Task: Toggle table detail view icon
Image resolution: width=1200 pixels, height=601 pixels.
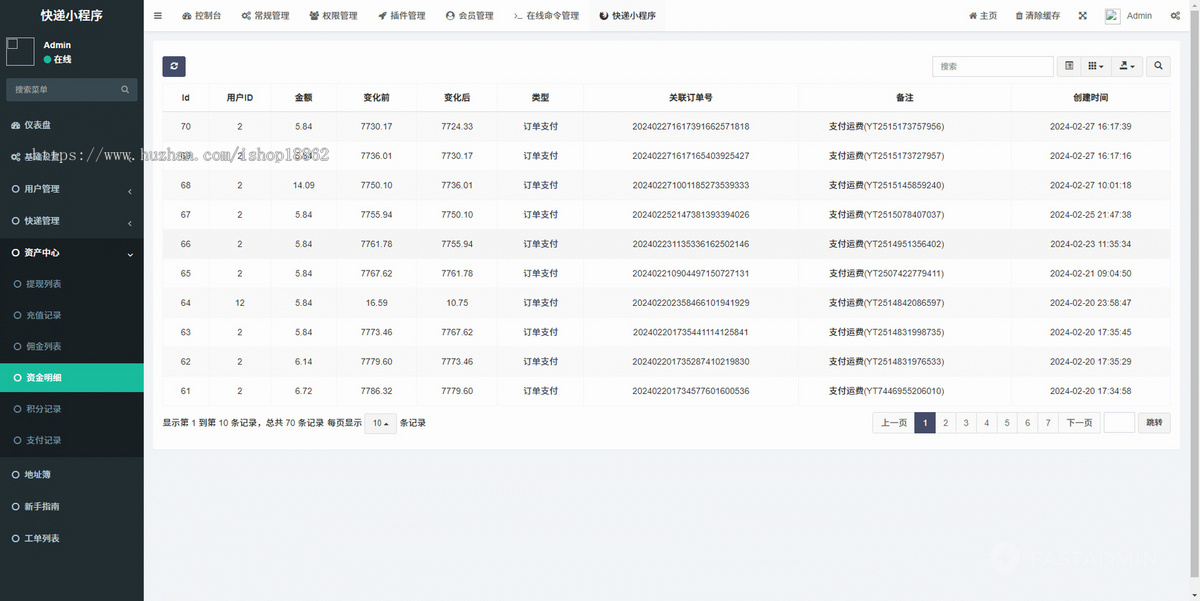Action: coord(1068,66)
